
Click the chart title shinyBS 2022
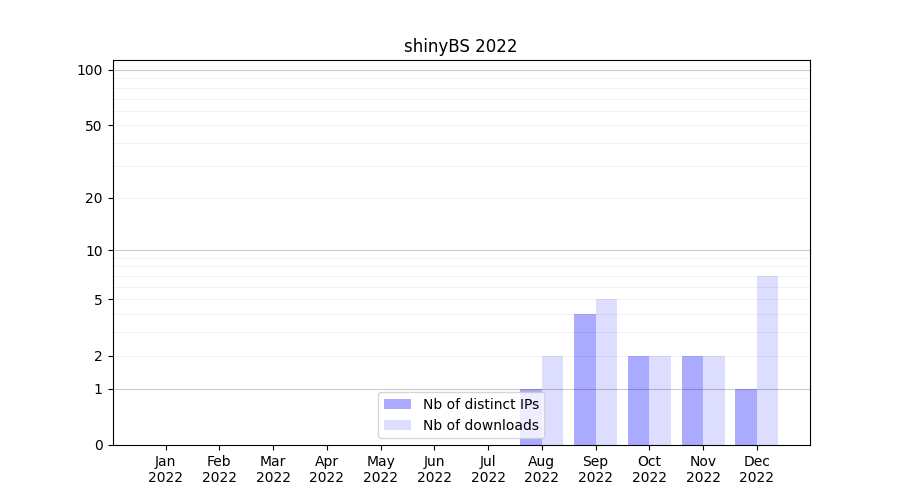(460, 46)
